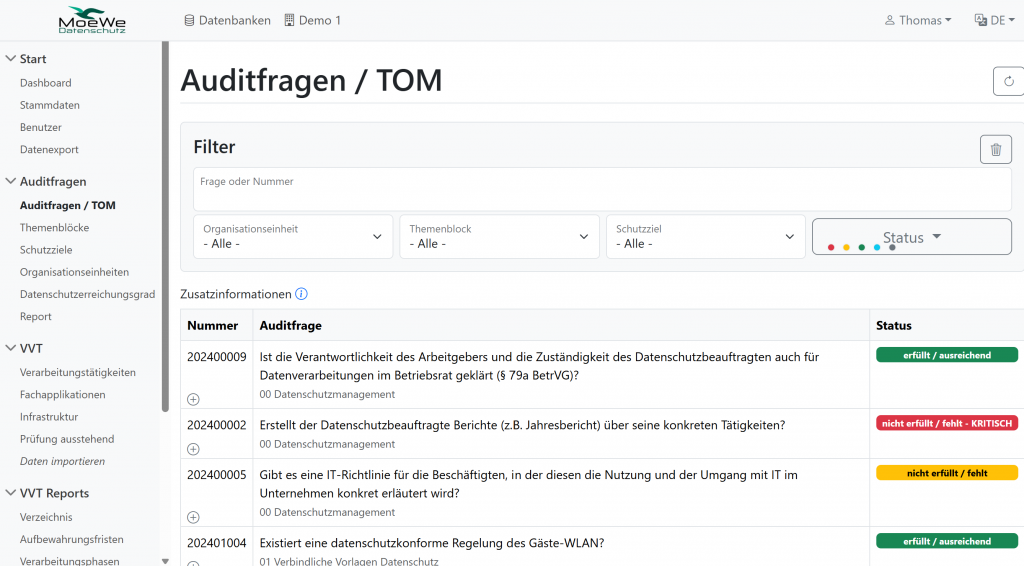The height and width of the screenshot is (566, 1024).
Task: Expand row 202400005 with plus icon
Action: coord(193,517)
